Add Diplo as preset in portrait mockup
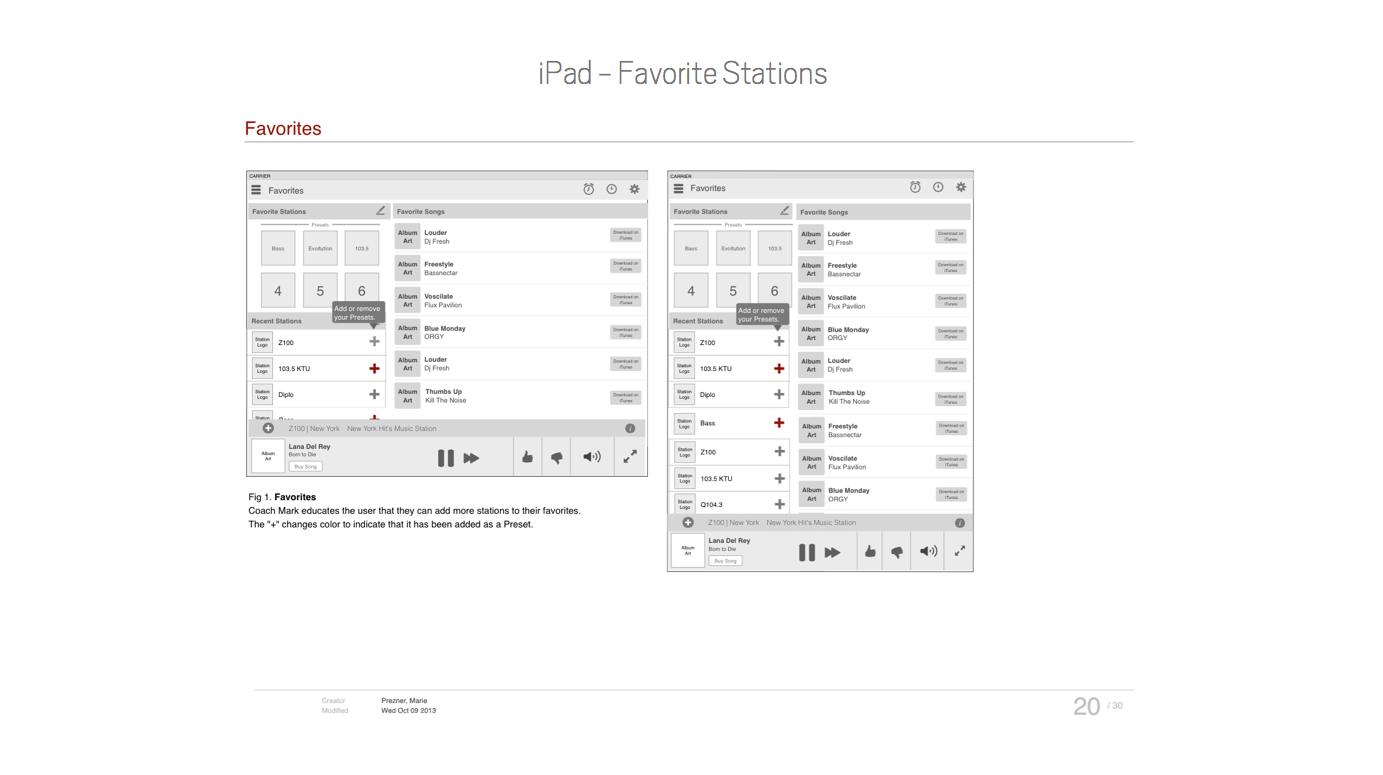 [x=779, y=394]
